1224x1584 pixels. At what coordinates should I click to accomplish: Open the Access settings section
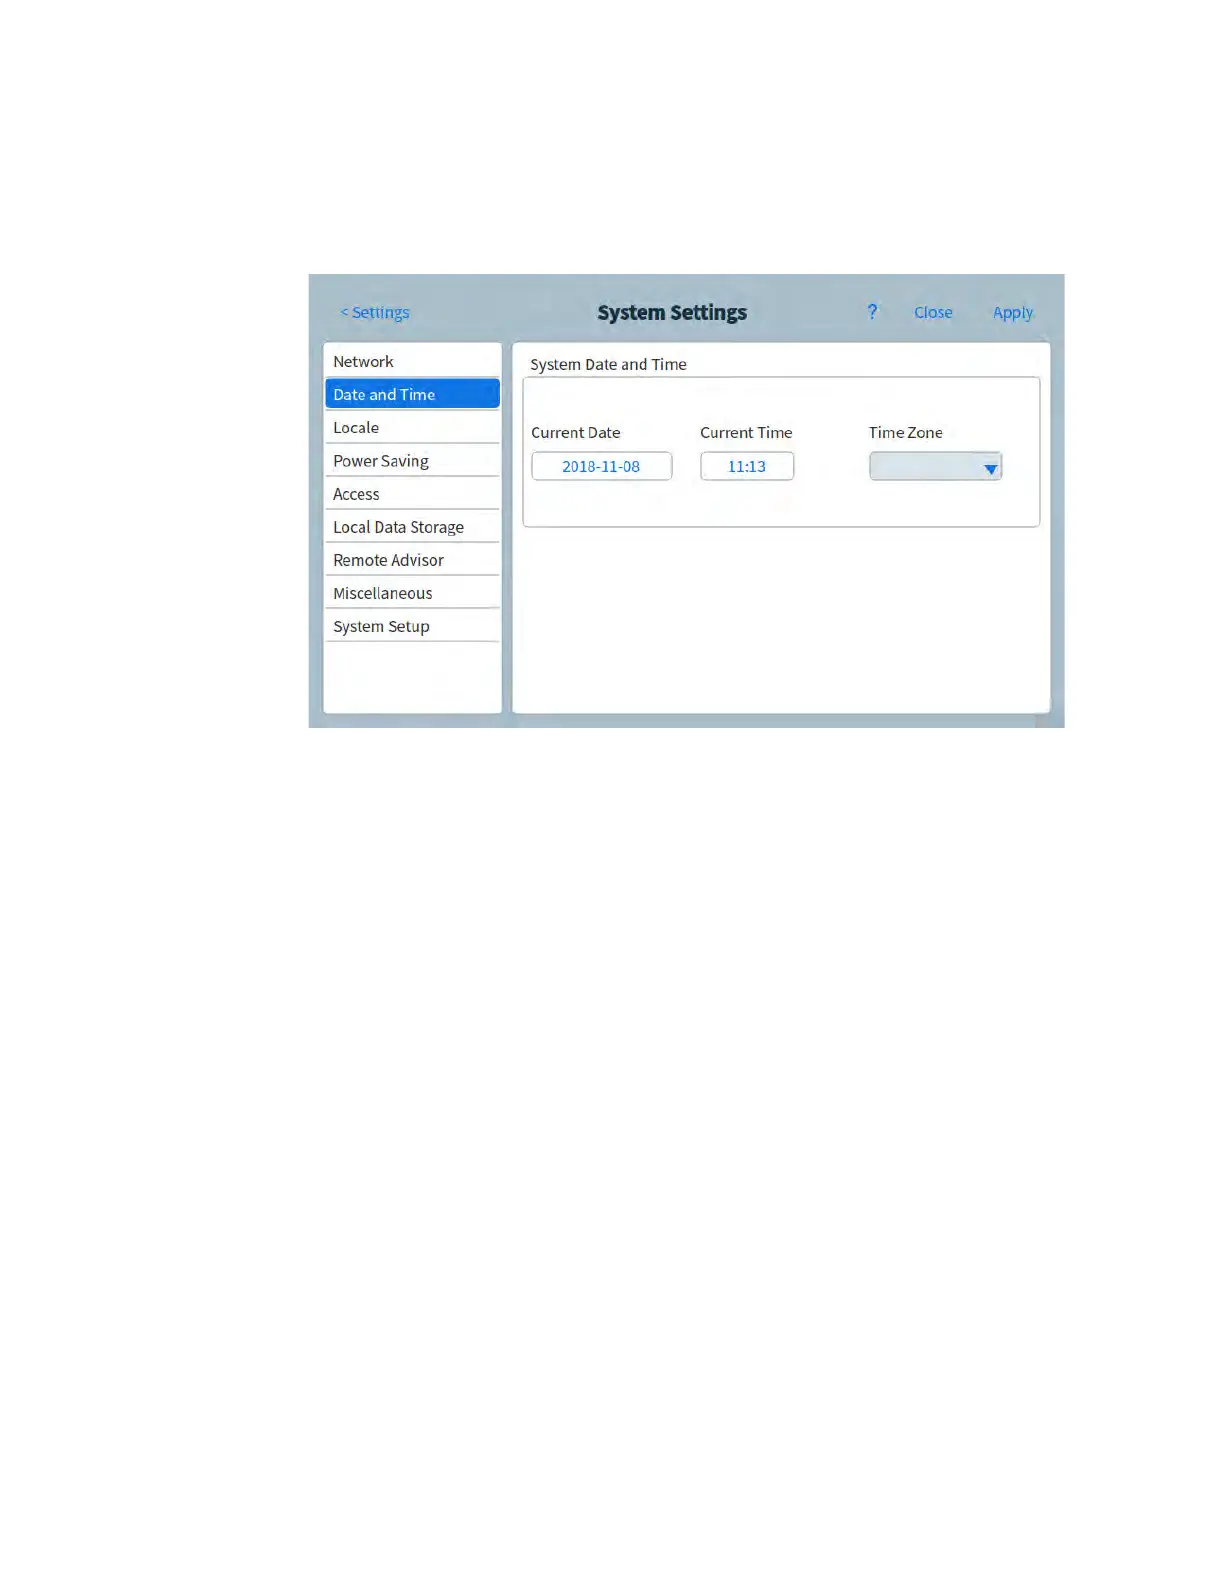point(412,493)
